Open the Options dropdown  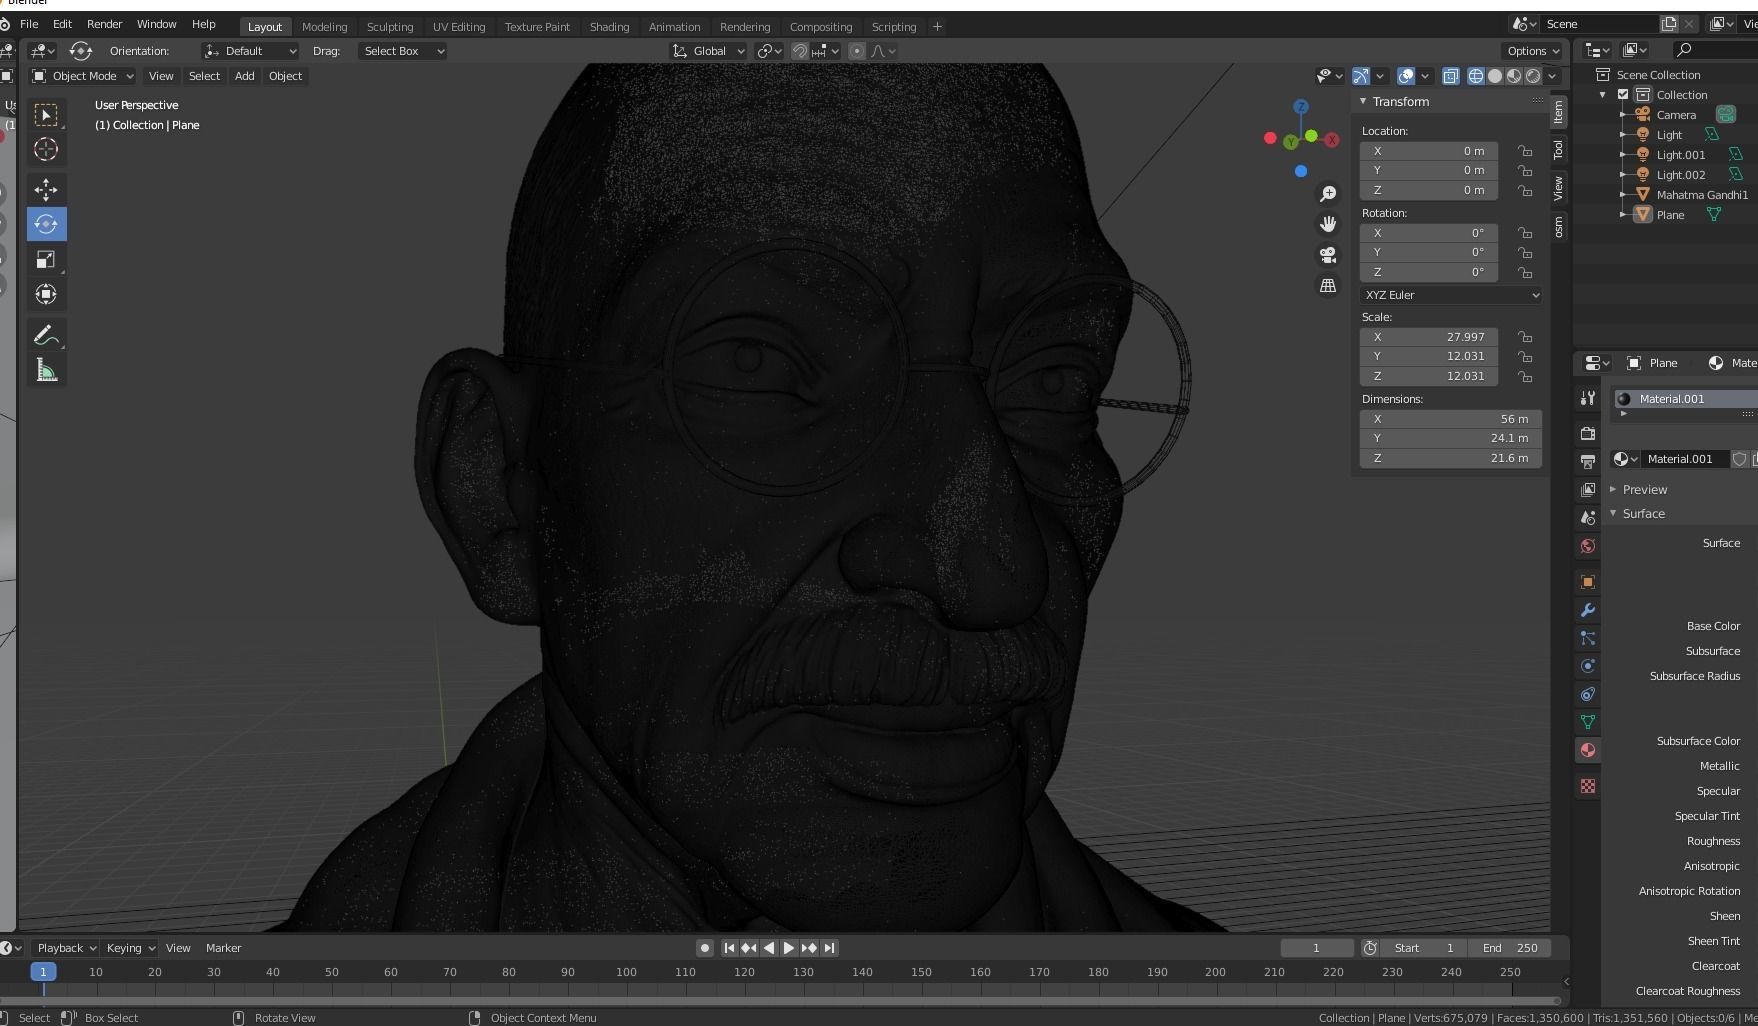click(1533, 51)
